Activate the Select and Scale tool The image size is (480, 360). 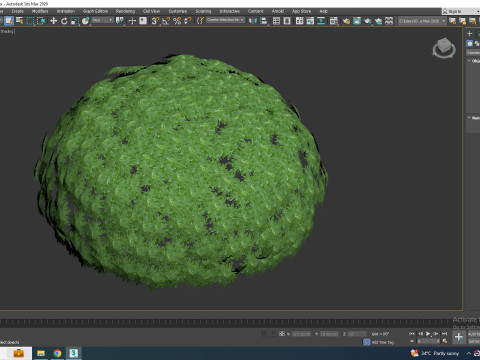pos(75,21)
